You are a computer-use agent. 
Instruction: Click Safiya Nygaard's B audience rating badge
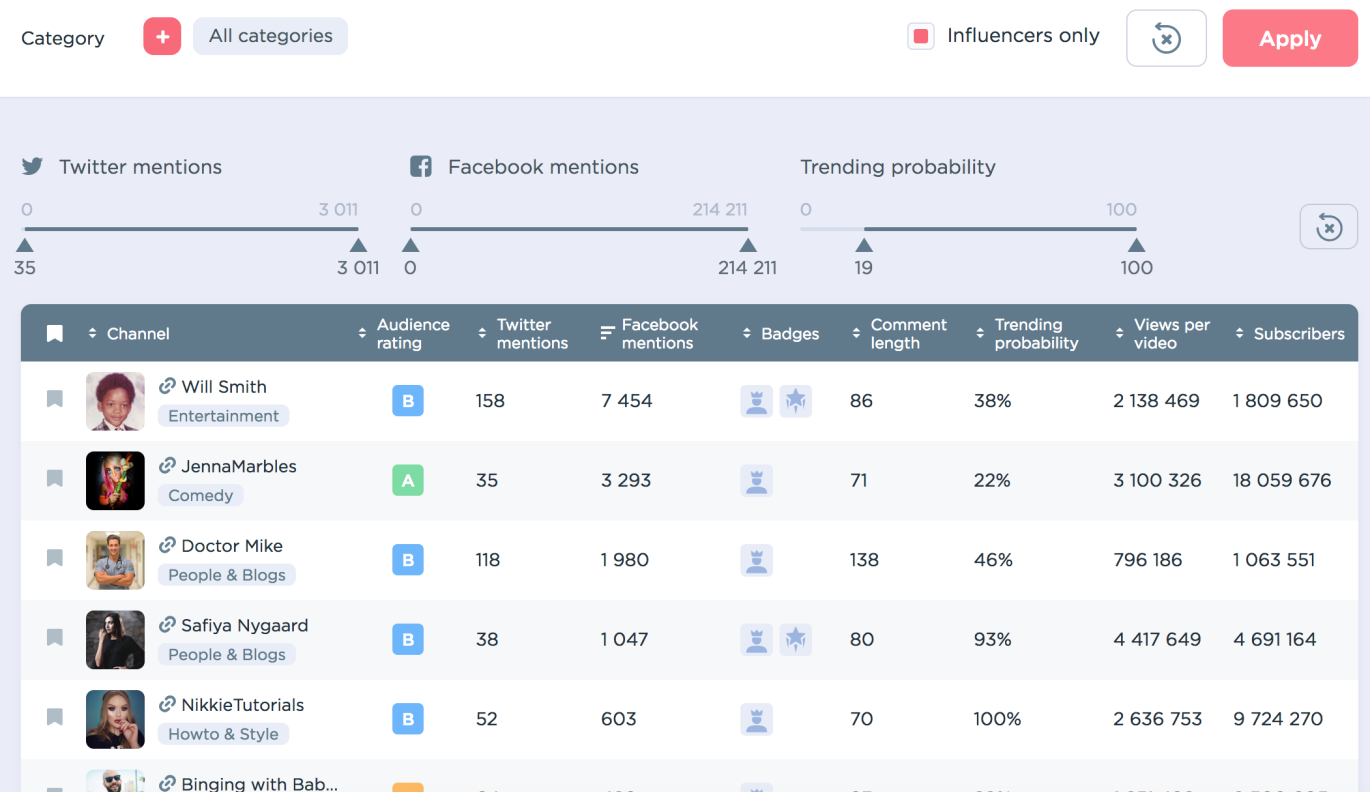tap(408, 639)
